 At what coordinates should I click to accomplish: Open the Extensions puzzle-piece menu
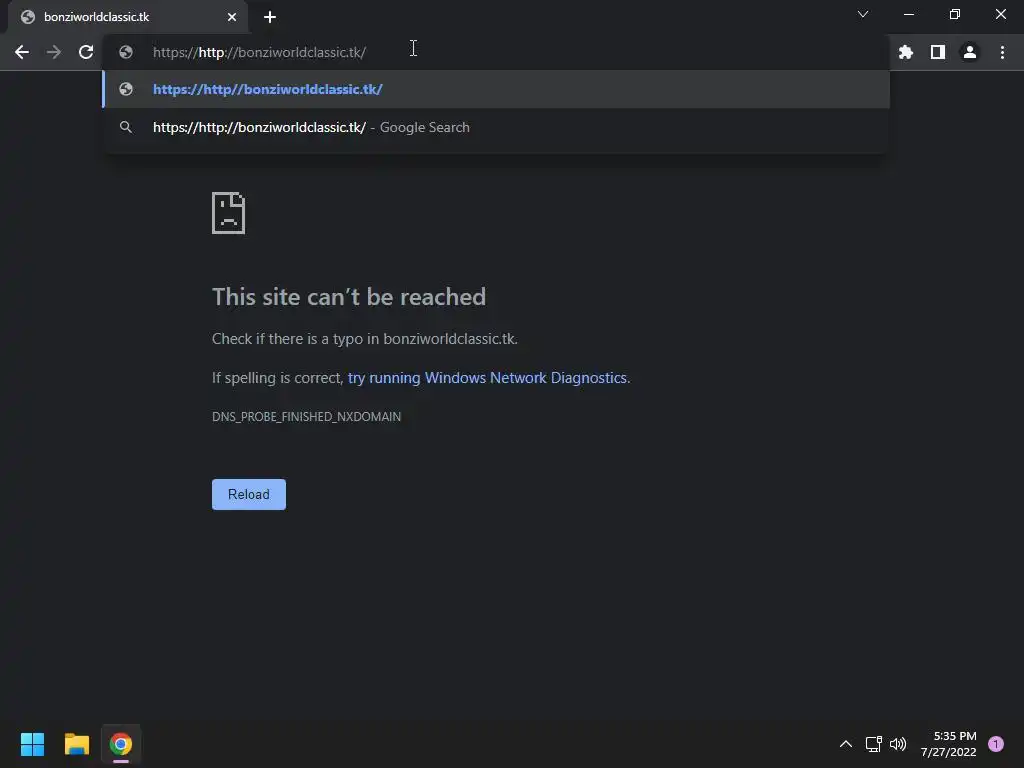[x=906, y=52]
